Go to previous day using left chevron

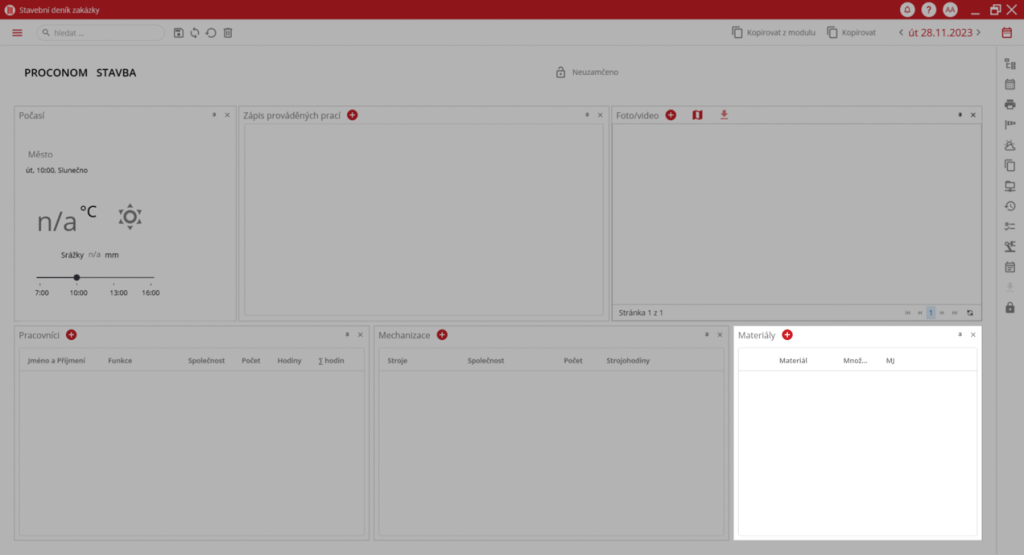tap(900, 33)
